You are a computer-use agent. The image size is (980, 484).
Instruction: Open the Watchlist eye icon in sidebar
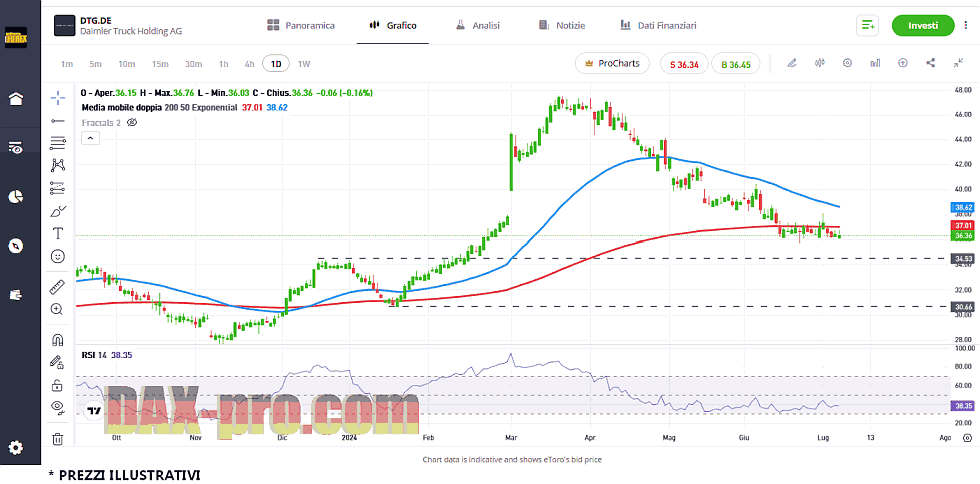[x=16, y=148]
